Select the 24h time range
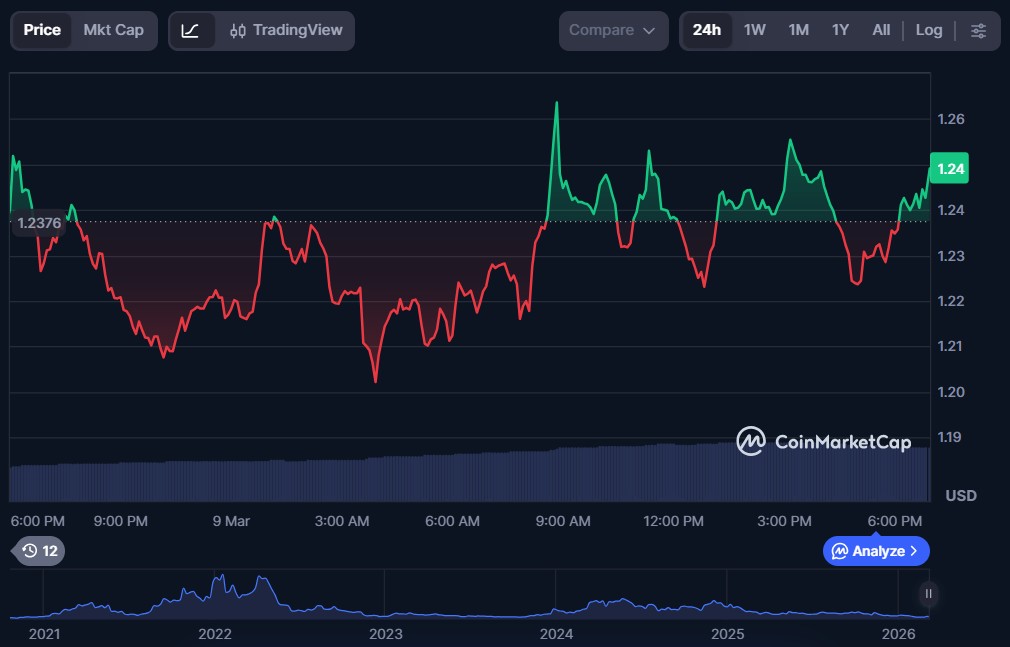Image resolution: width=1010 pixels, height=647 pixels. click(707, 31)
